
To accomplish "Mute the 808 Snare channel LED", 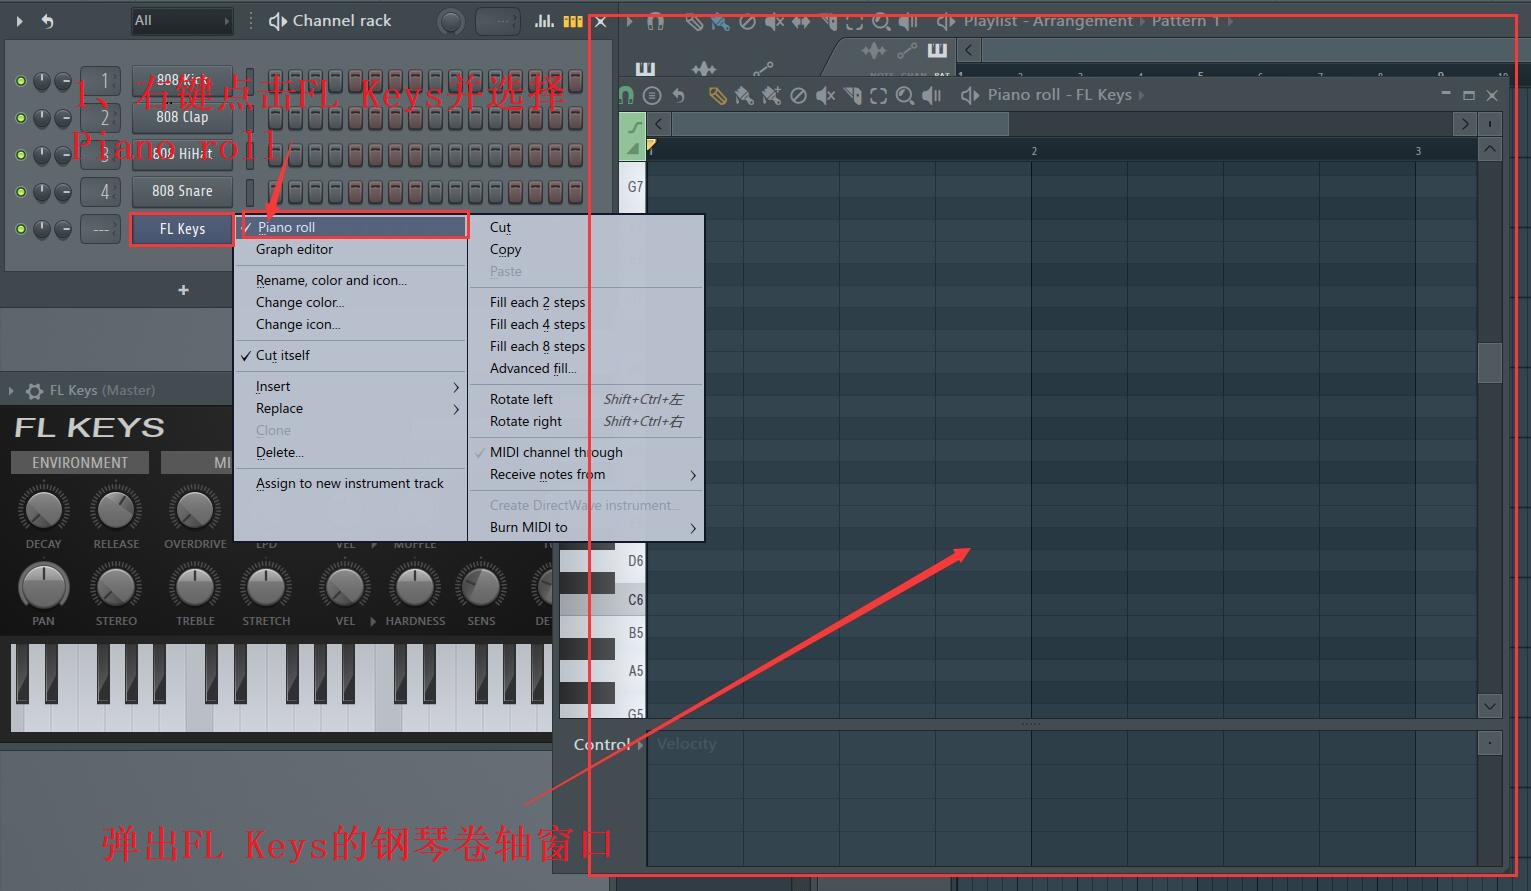I will coord(20,191).
